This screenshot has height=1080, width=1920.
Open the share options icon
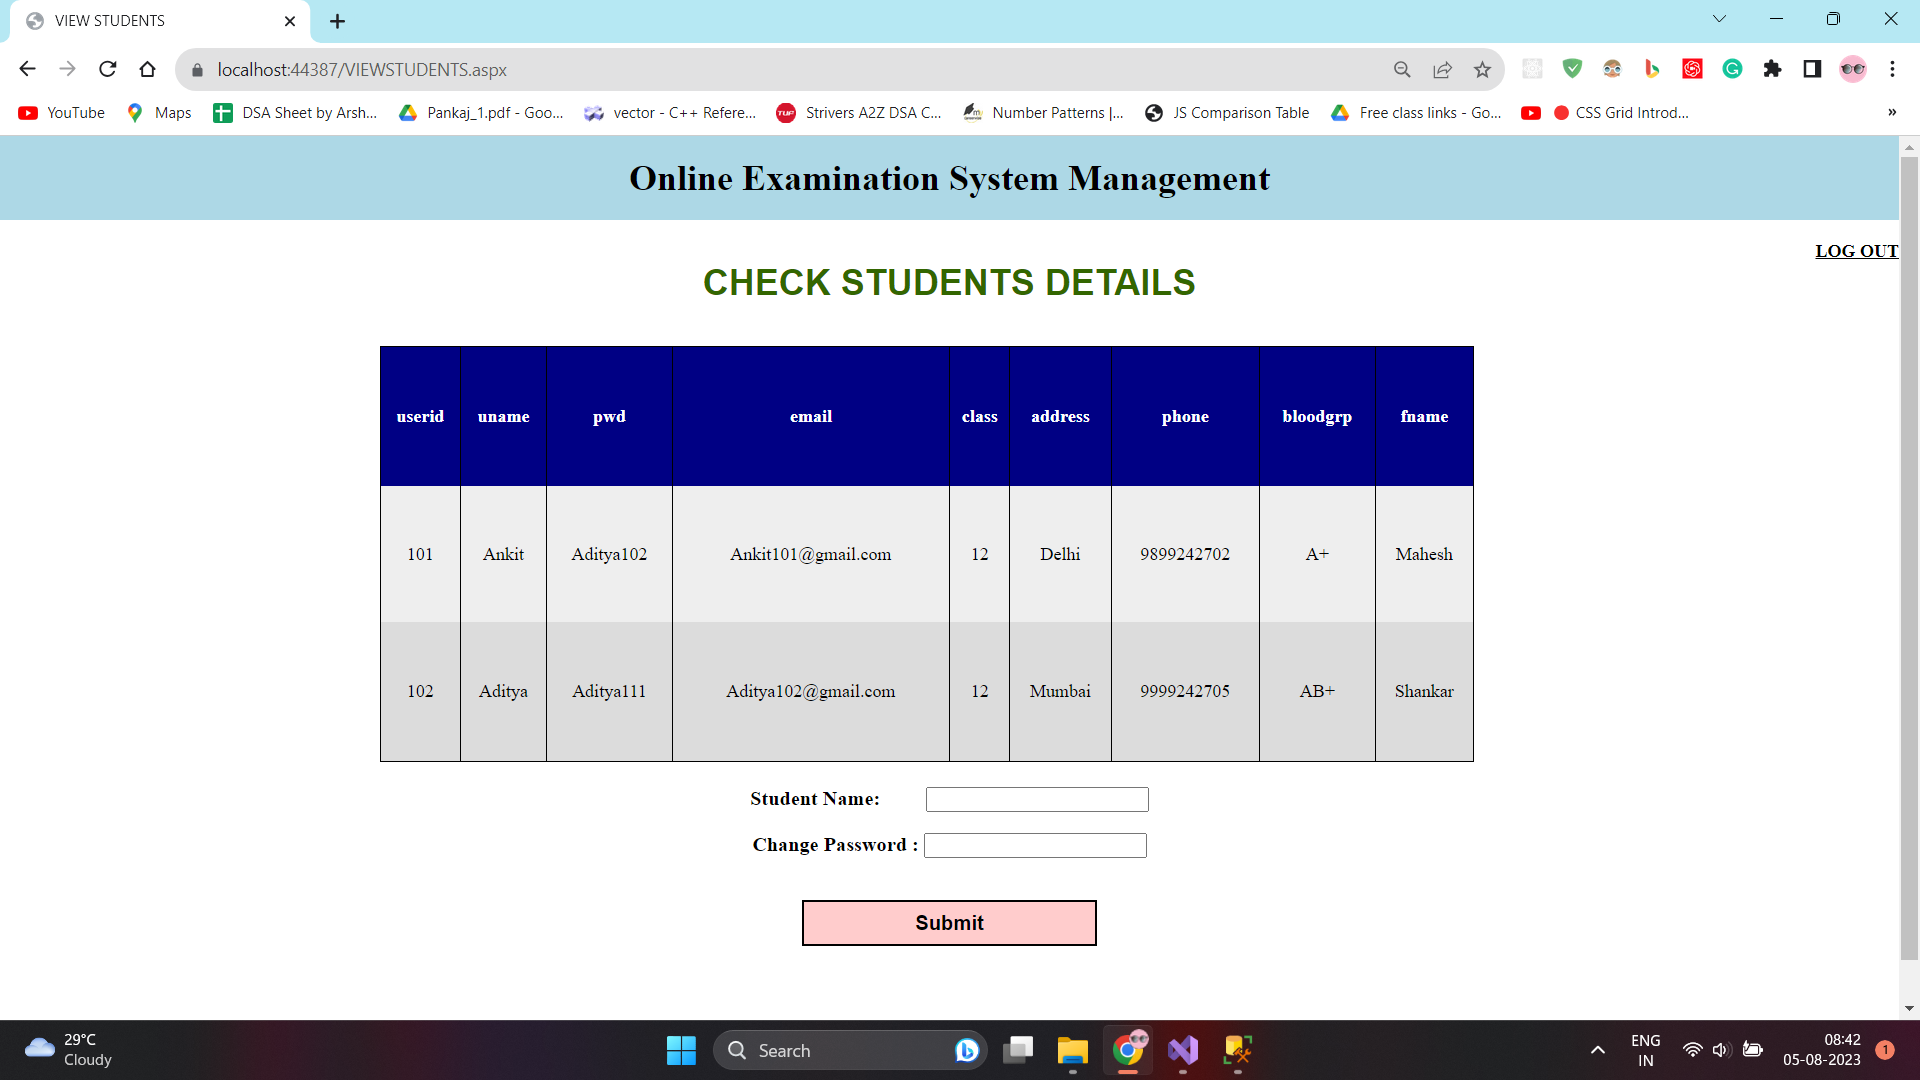point(1442,69)
